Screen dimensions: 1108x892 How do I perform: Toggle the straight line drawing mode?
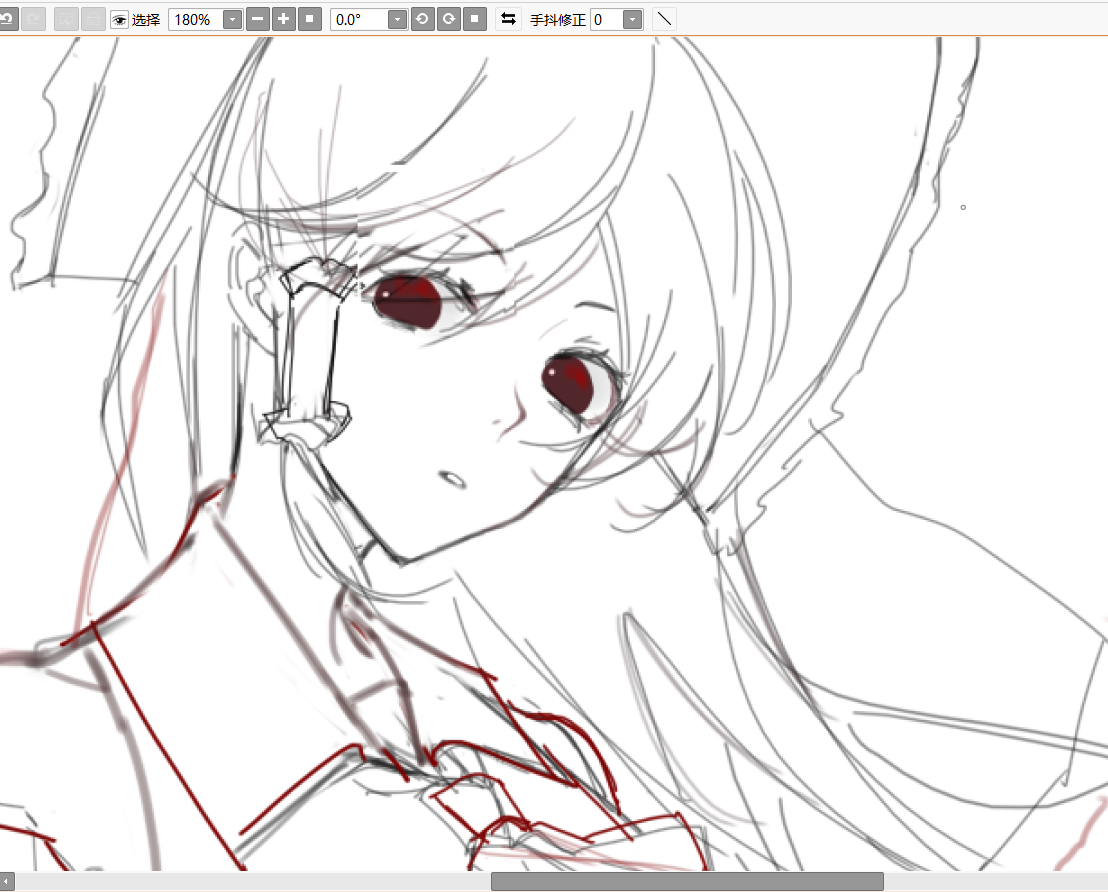tap(664, 19)
